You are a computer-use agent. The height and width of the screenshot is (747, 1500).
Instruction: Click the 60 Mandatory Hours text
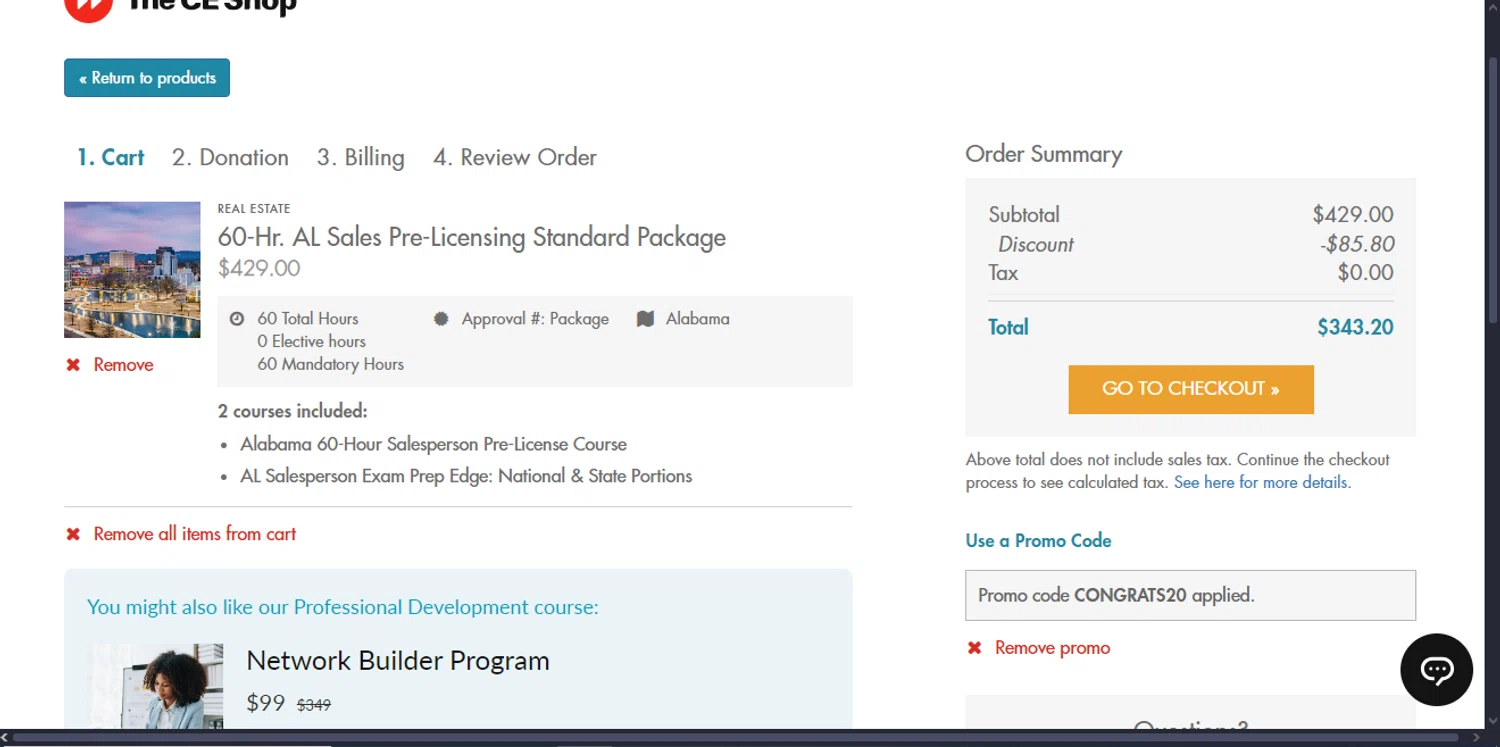pos(331,364)
